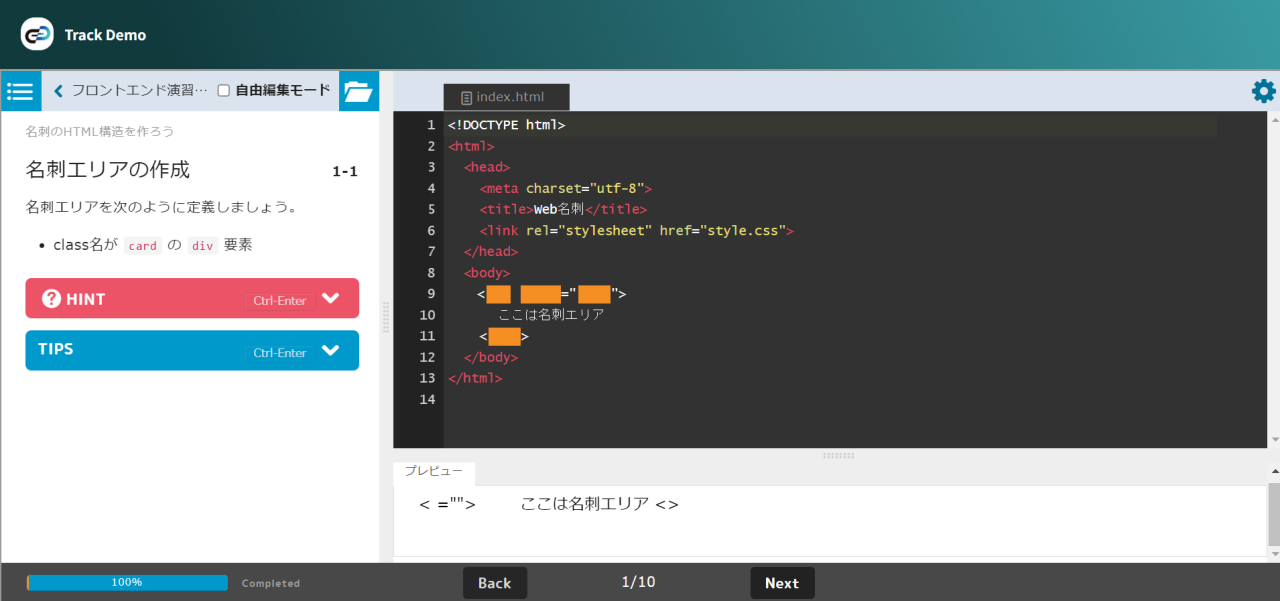
Task: Switch to the プレビュー tab
Action: [x=433, y=471]
